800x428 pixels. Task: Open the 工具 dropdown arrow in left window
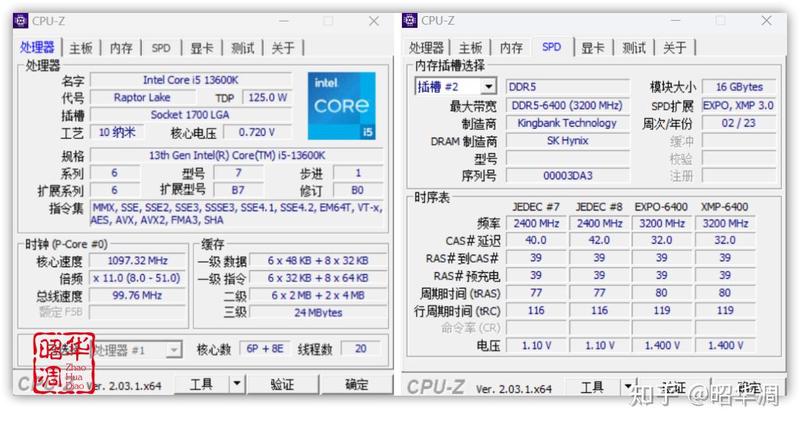coord(237,383)
